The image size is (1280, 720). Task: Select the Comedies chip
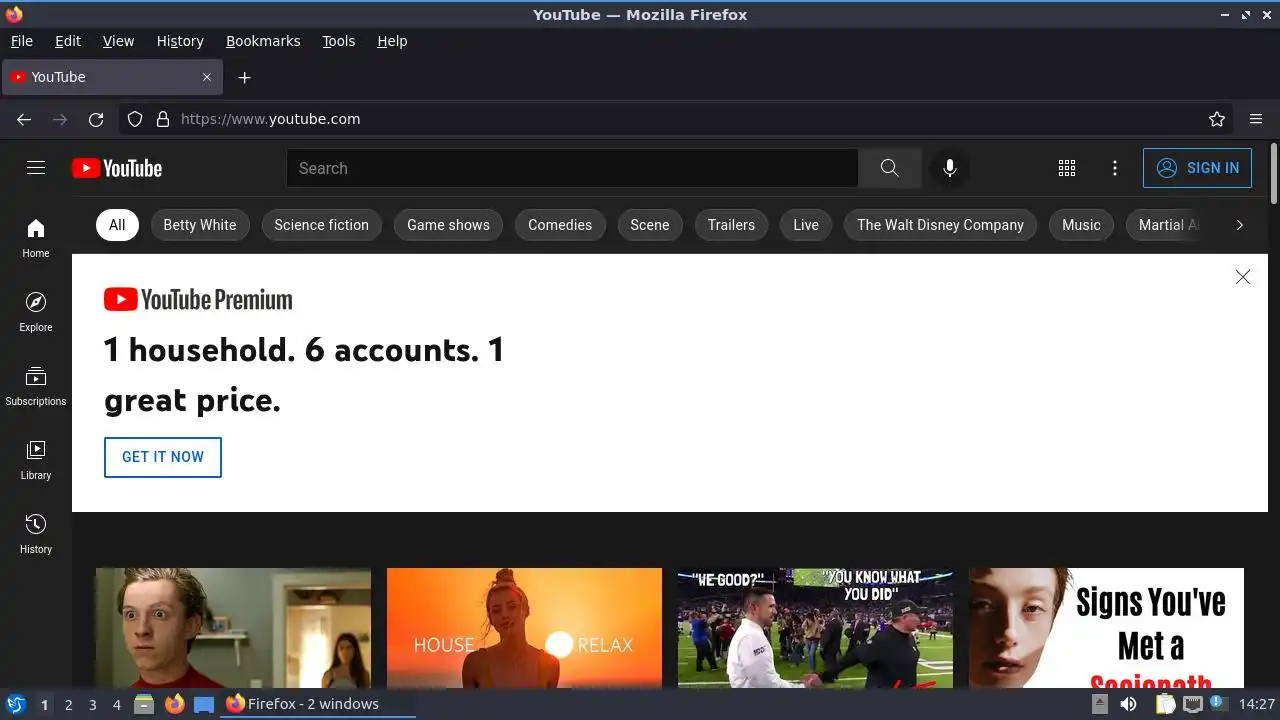(560, 225)
